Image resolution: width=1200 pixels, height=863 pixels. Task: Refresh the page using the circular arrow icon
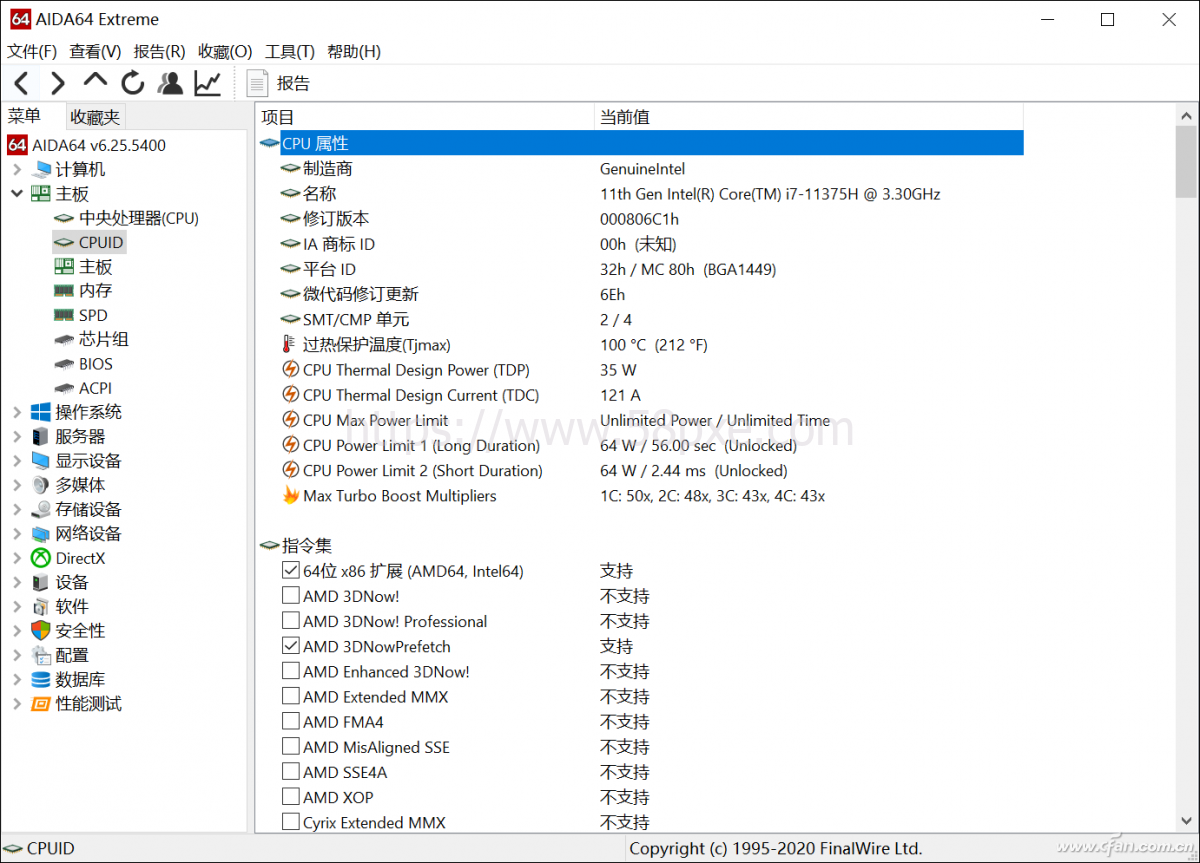[133, 83]
